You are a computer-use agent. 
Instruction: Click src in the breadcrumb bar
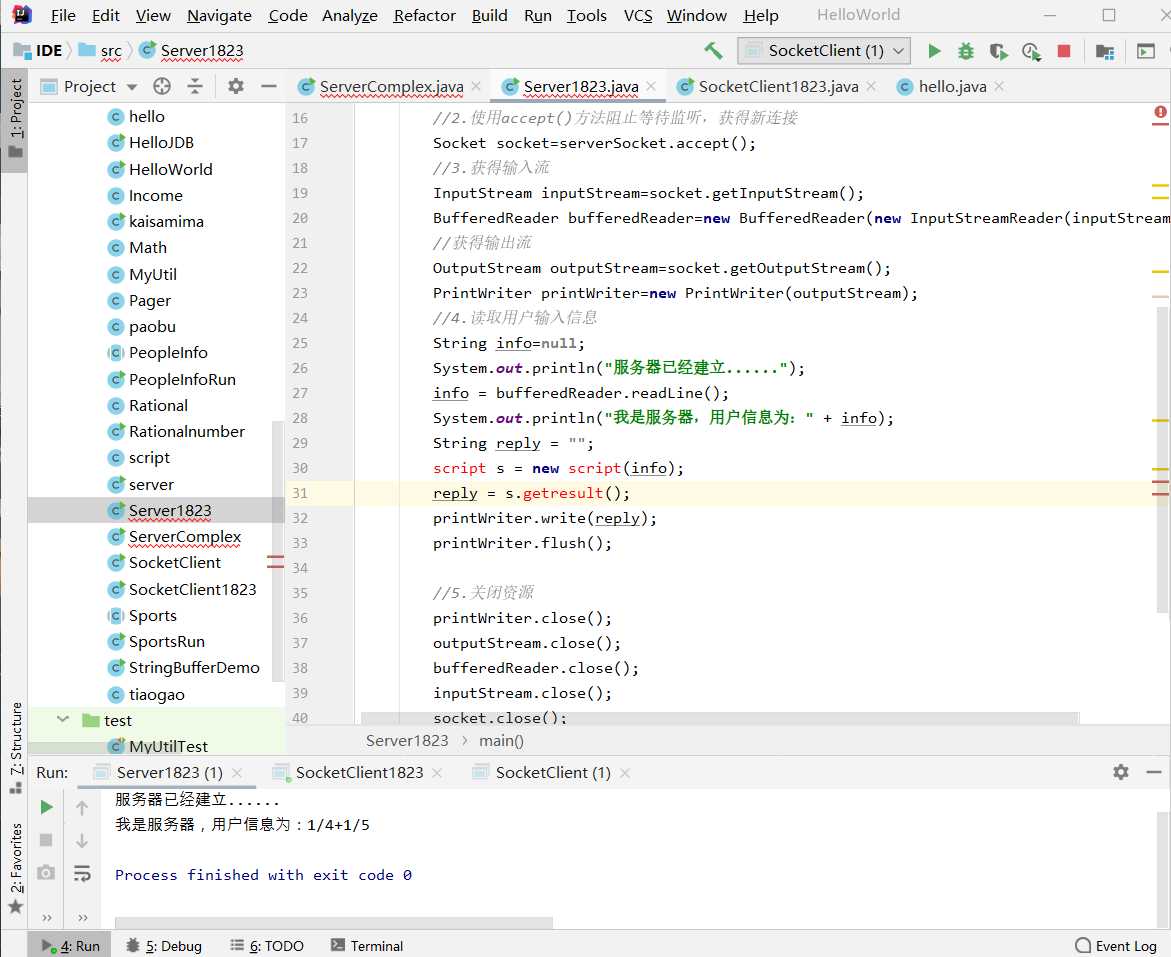[x=111, y=51]
